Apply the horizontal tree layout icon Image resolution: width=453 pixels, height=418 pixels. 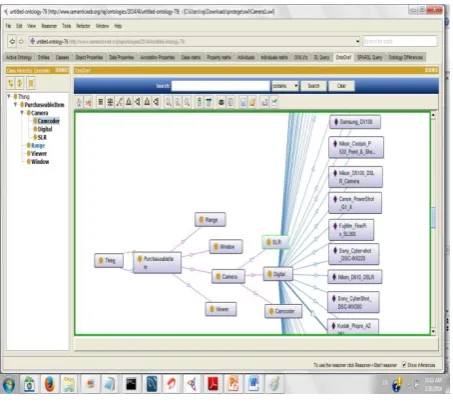(137, 102)
